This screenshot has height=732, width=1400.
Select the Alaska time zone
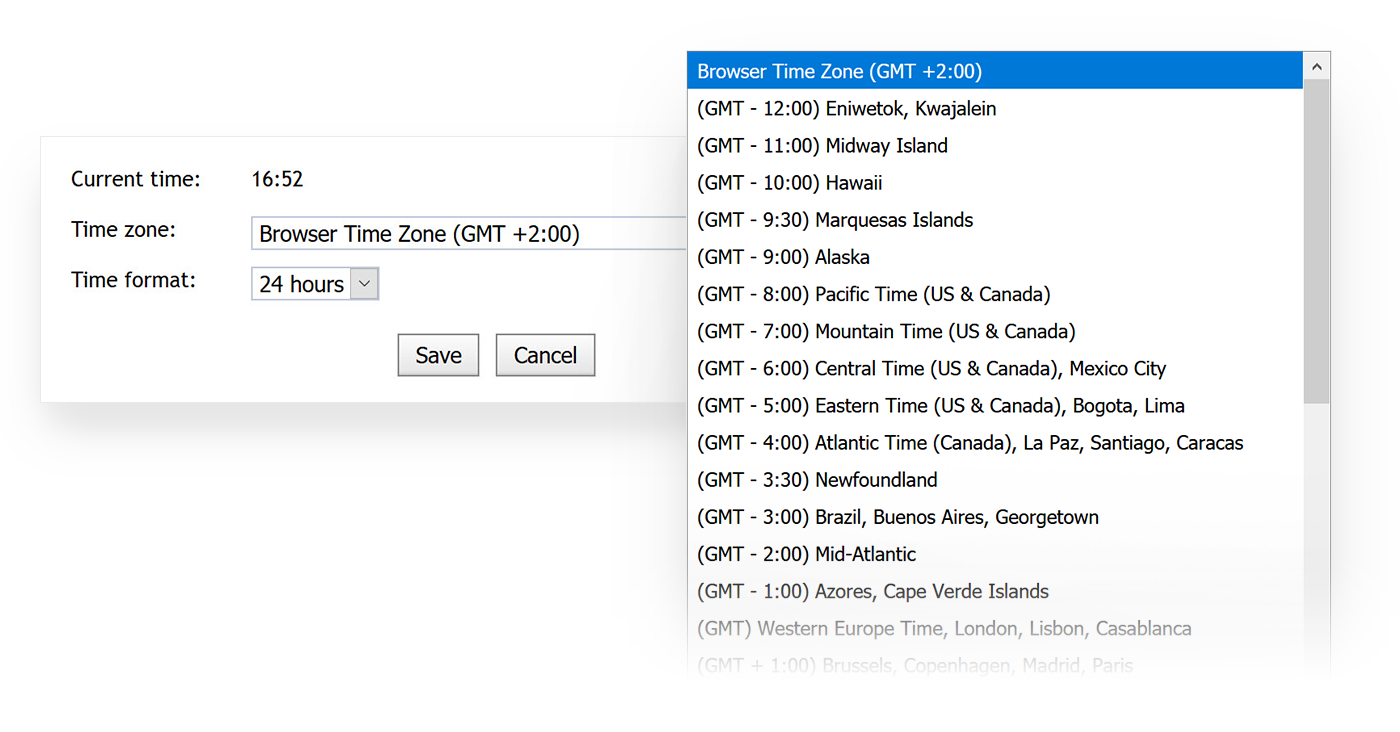[783, 256]
